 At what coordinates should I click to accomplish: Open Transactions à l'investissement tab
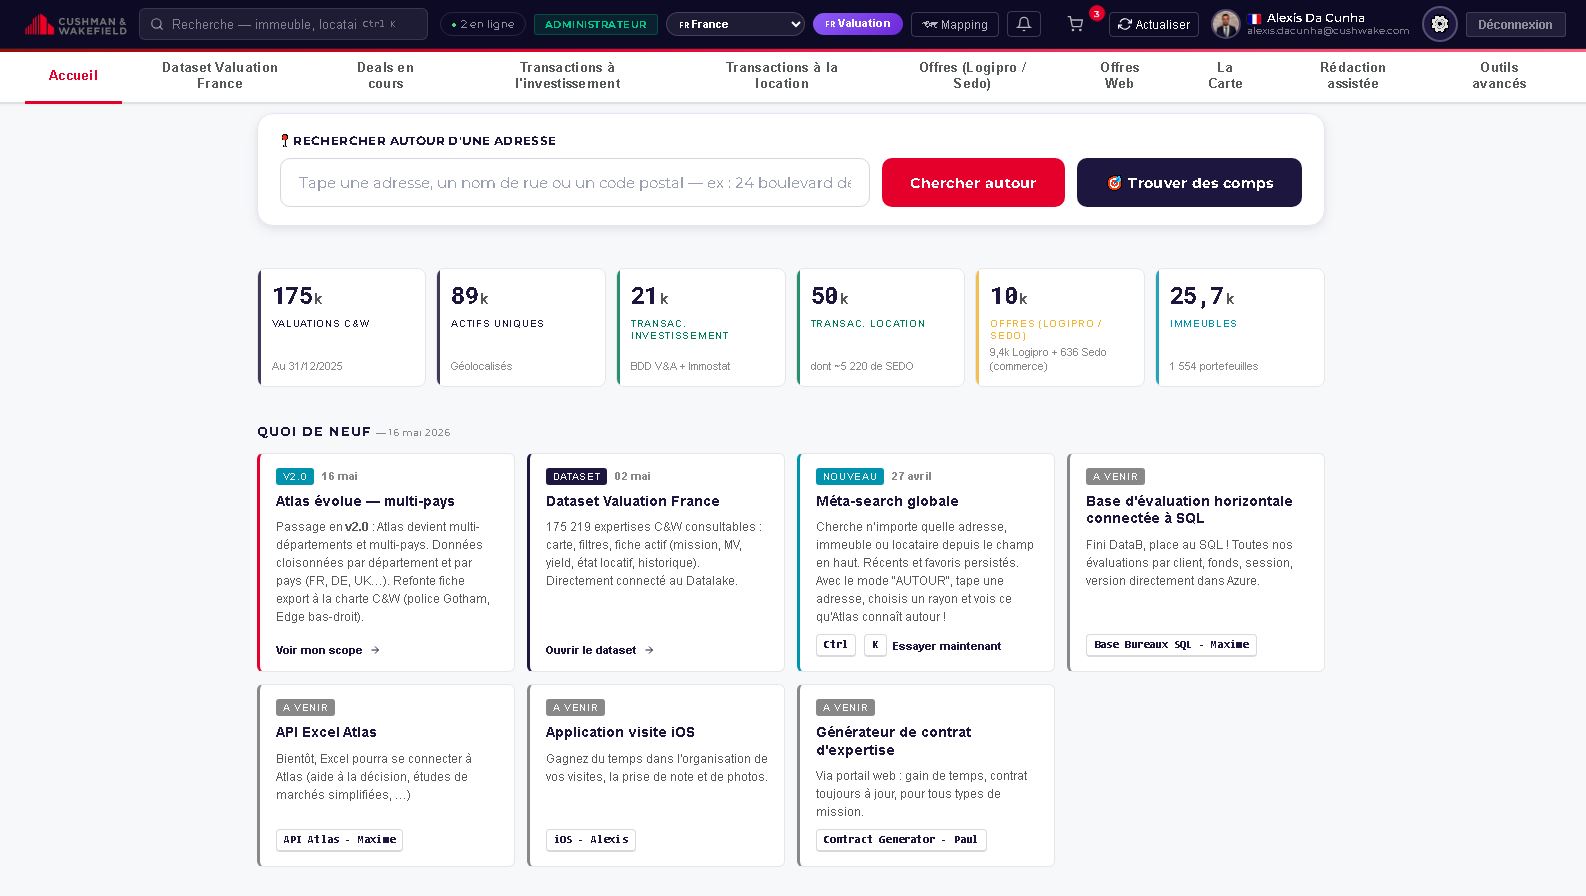tap(567, 75)
